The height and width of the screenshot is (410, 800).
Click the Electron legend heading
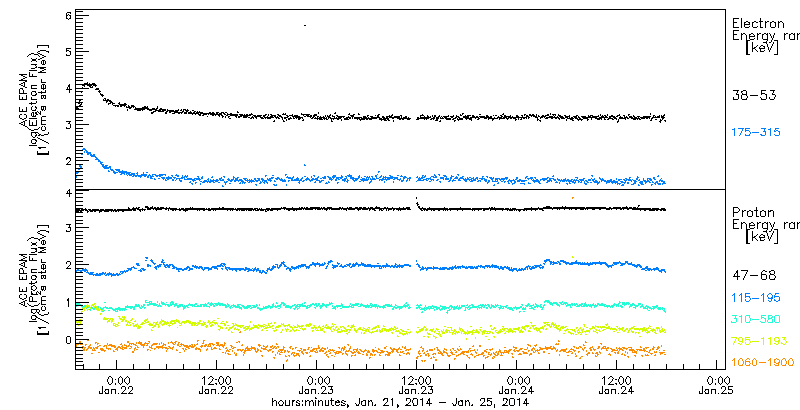759,23
